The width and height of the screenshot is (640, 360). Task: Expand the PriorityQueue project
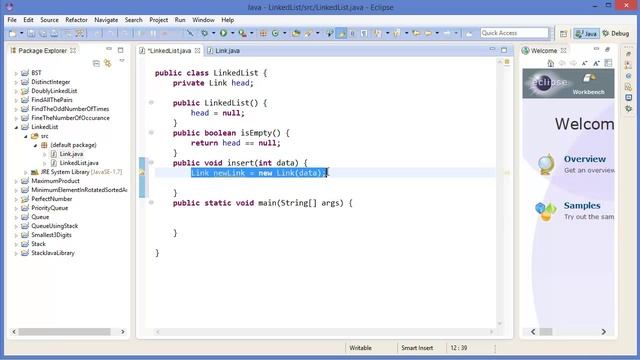pos(16,208)
